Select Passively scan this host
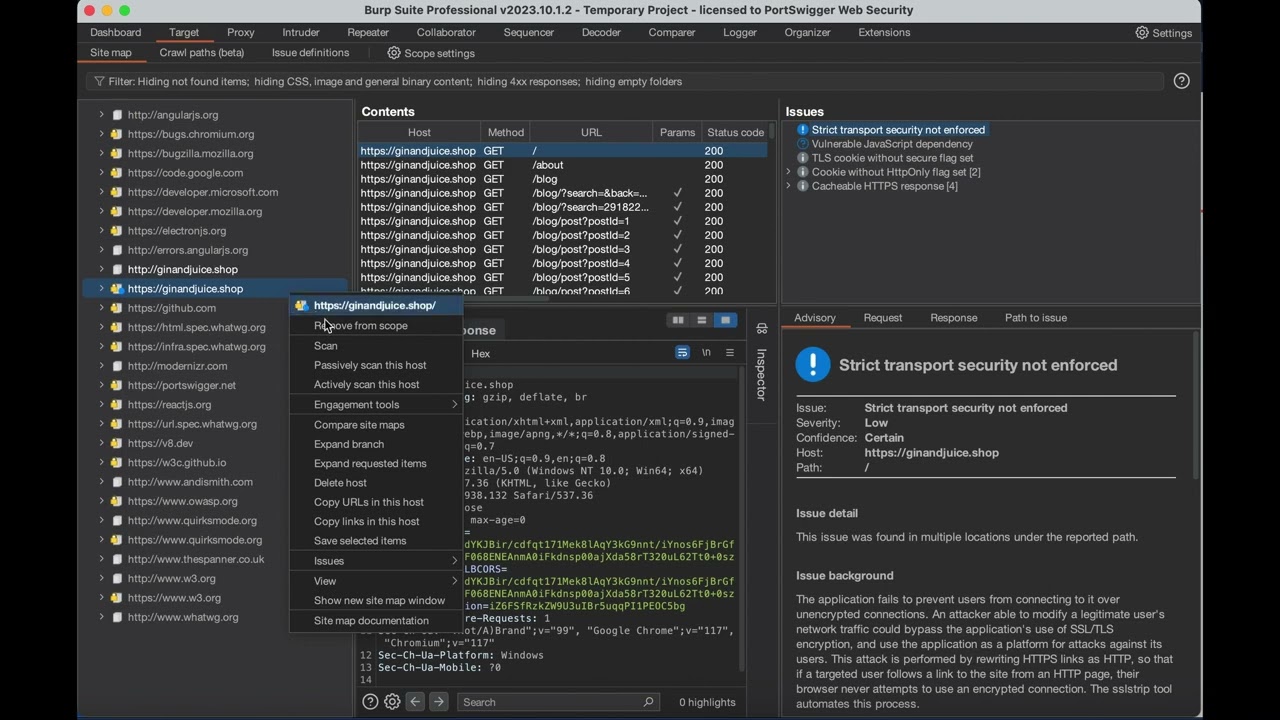 point(376,365)
